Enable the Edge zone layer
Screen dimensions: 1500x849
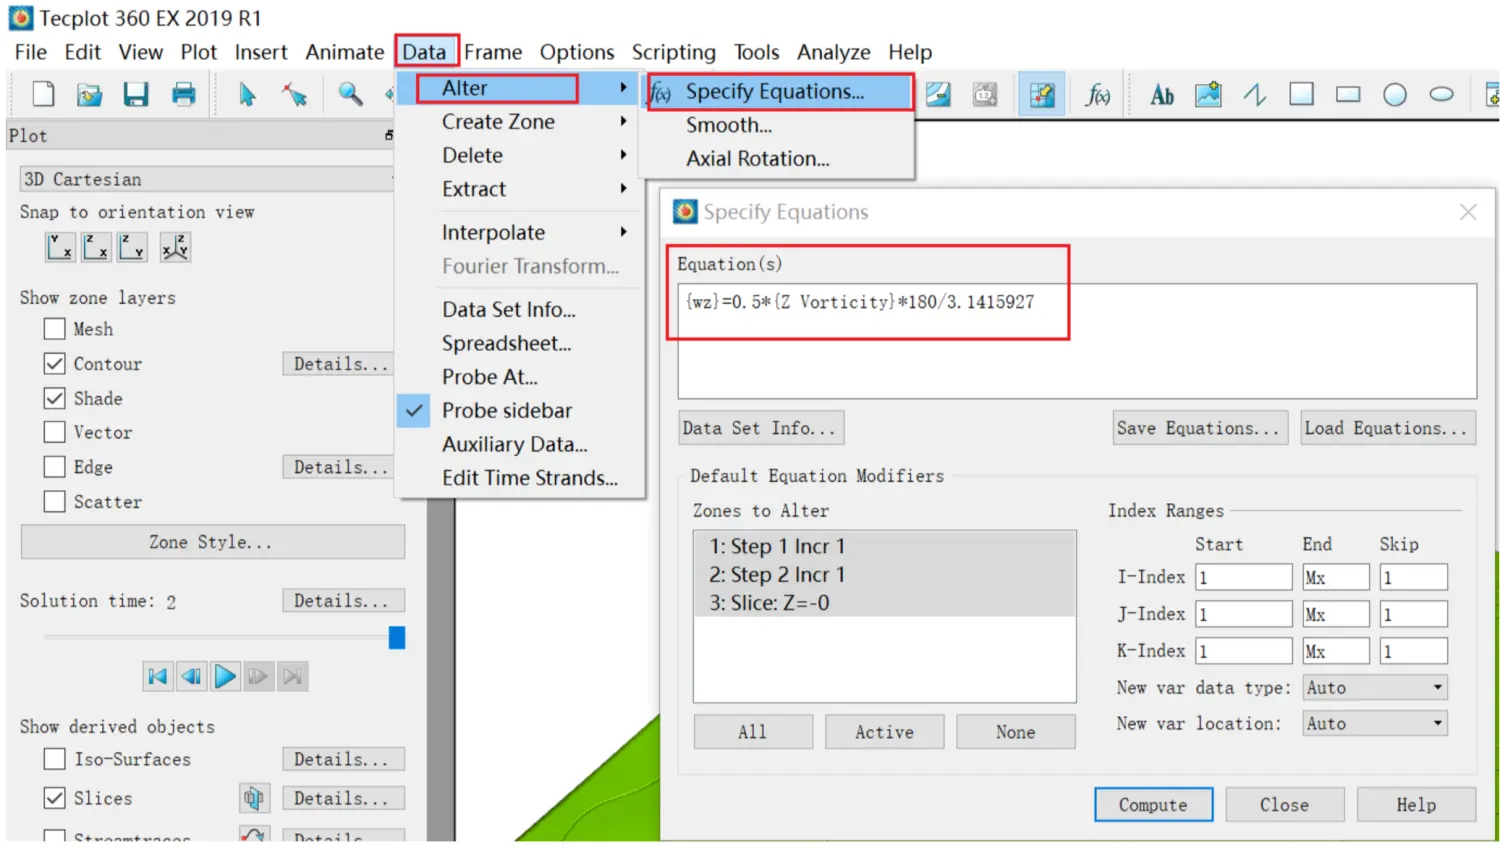pos(55,467)
